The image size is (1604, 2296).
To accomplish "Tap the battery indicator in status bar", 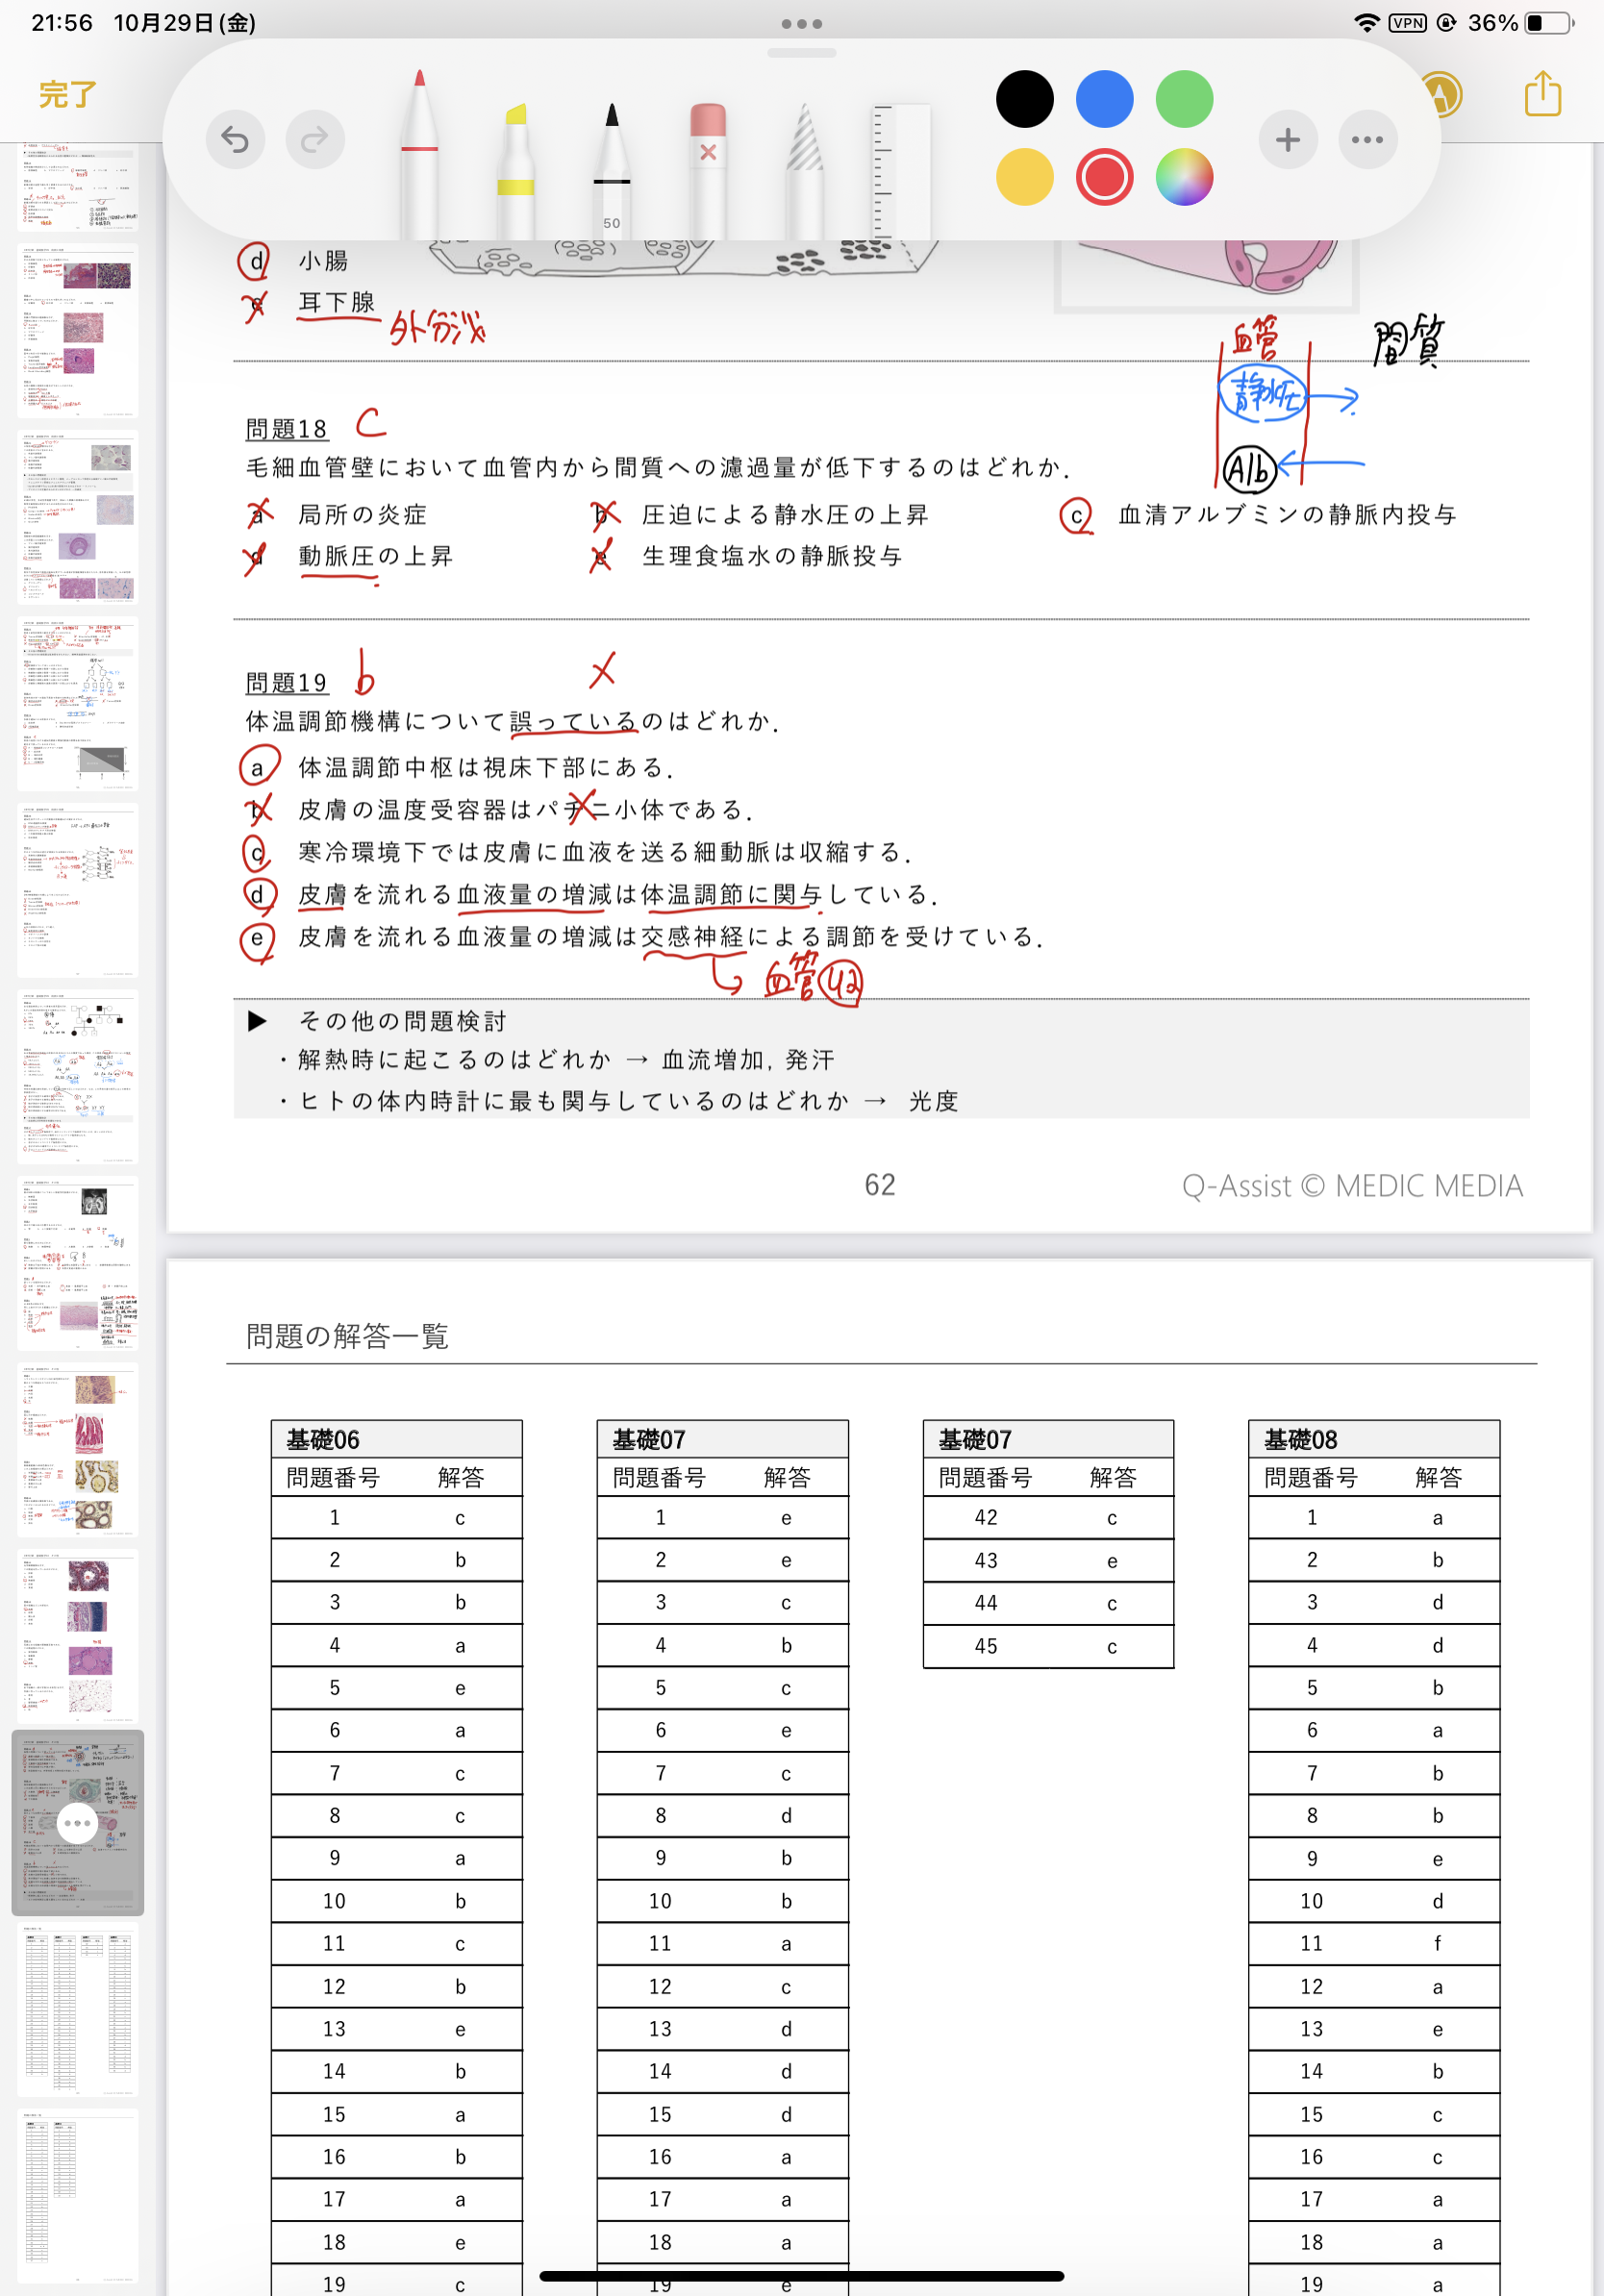I will (x=1548, y=22).
